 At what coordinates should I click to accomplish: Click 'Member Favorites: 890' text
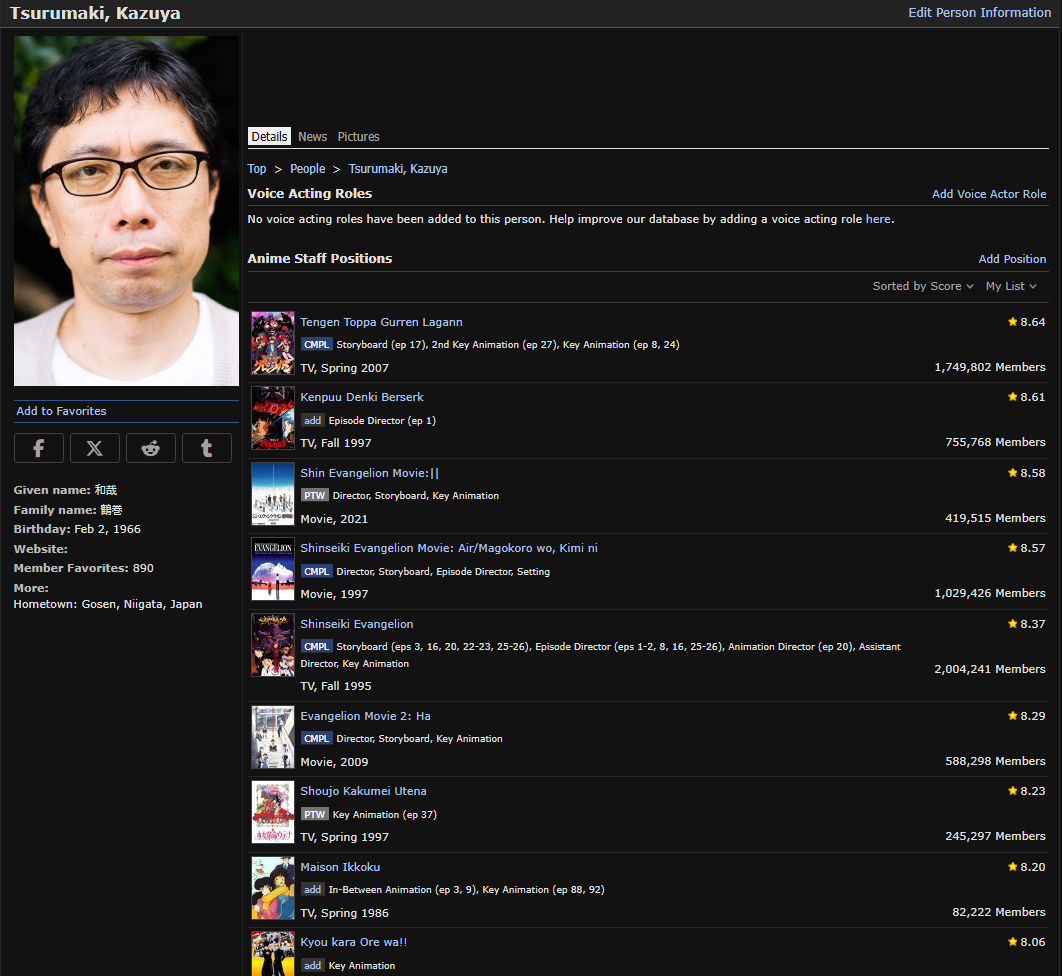coord(83,568)
